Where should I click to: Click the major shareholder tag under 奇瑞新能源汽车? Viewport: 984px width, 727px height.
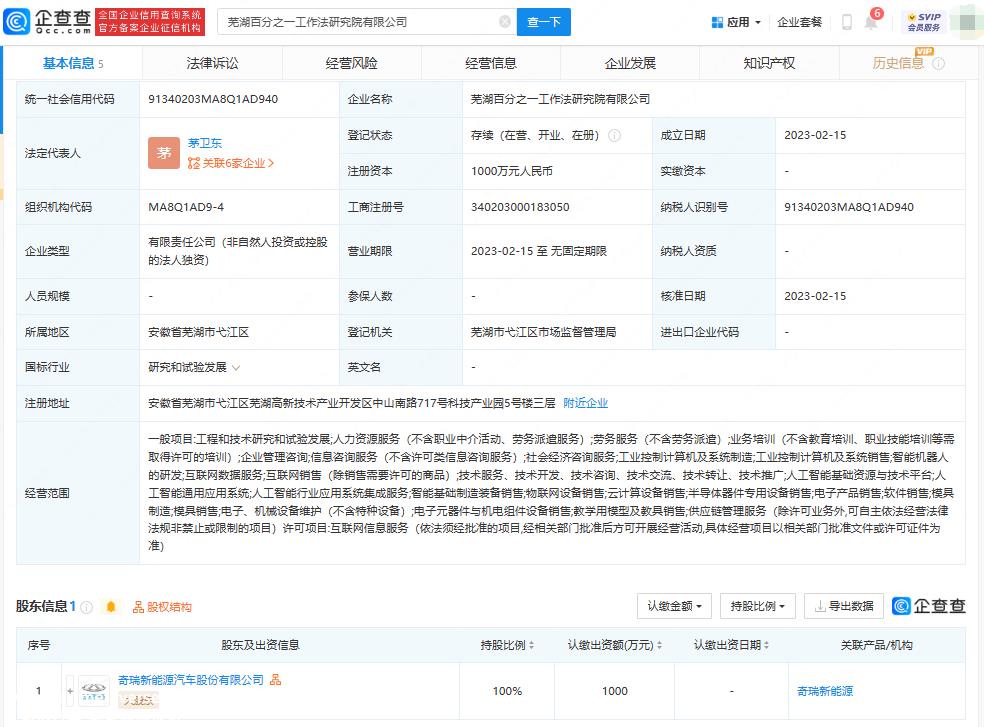138,701
